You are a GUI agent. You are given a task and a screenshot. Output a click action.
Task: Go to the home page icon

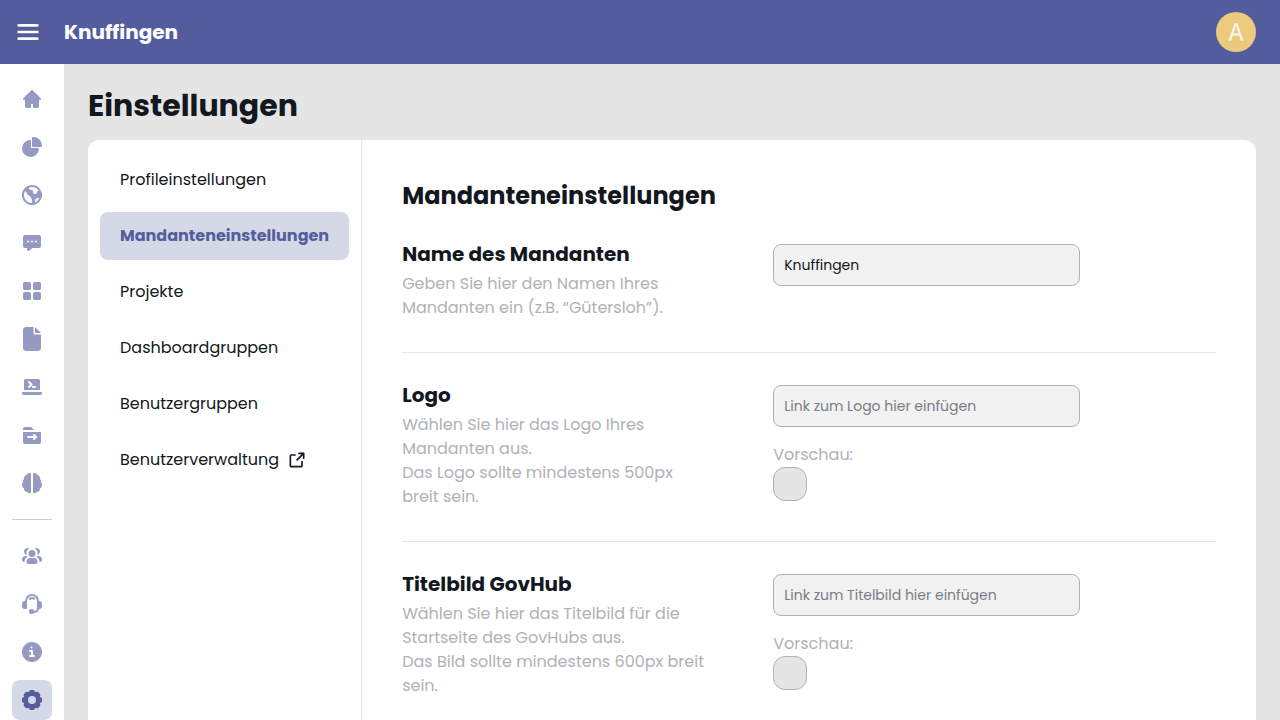pyautogui.click(x=32, y=99)
